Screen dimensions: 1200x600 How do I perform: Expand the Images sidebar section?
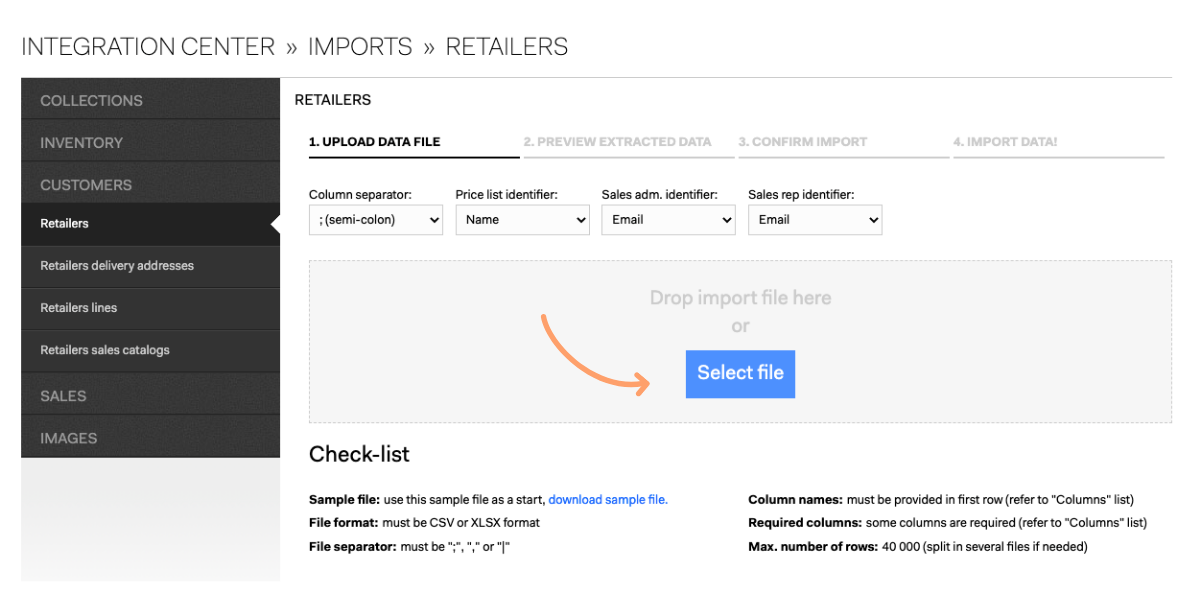[x=150, y=437]
